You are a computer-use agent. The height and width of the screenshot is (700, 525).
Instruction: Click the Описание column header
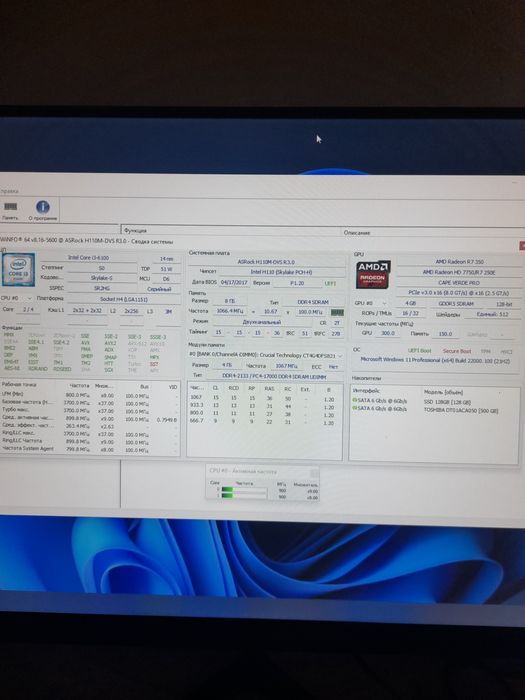point(357,233)
